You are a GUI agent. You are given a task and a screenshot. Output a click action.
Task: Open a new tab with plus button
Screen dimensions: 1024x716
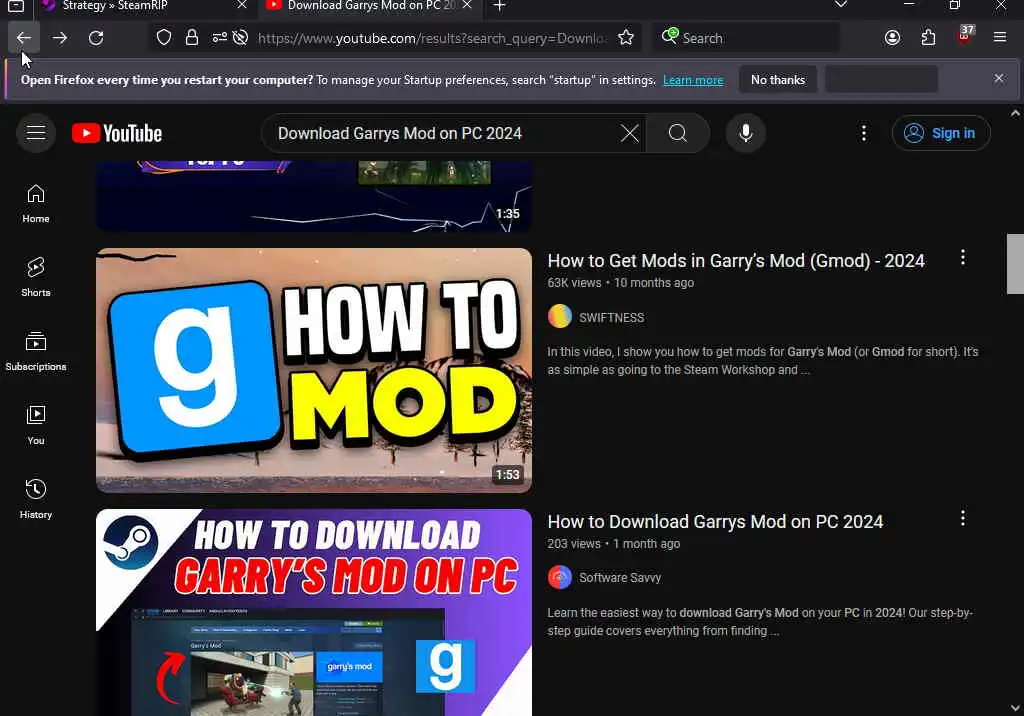pos(500,6)
